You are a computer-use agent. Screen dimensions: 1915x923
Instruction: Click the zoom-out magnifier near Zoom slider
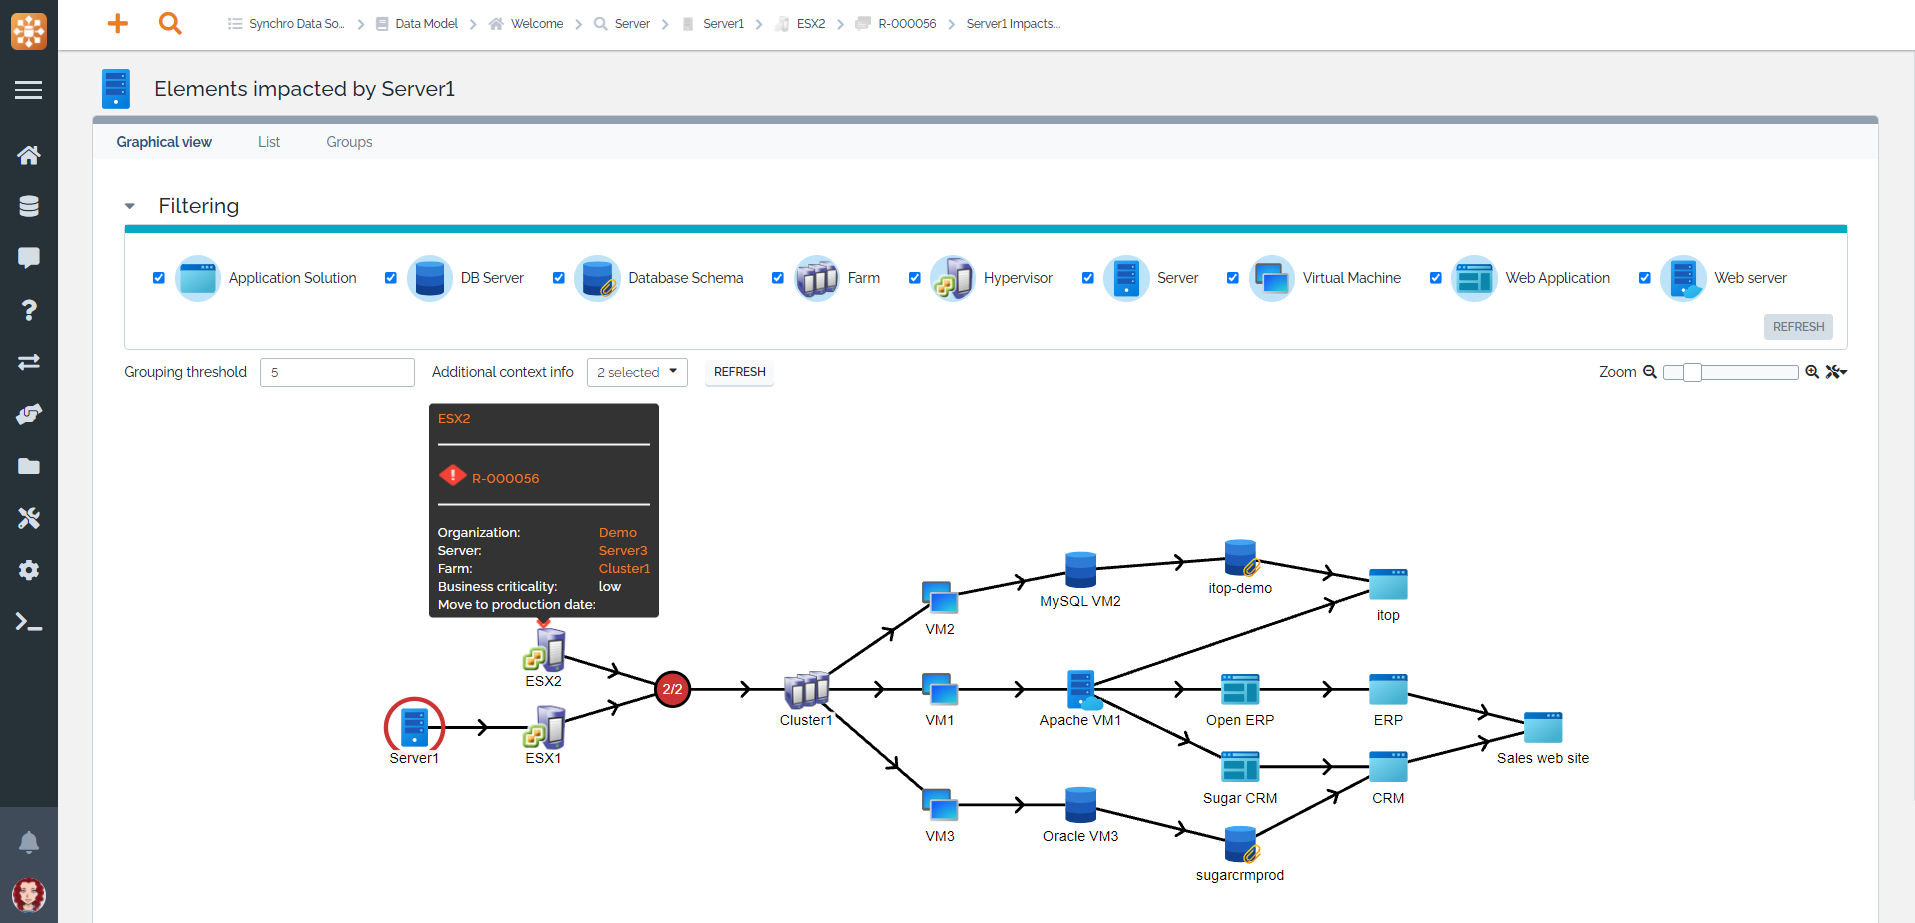1648,372
